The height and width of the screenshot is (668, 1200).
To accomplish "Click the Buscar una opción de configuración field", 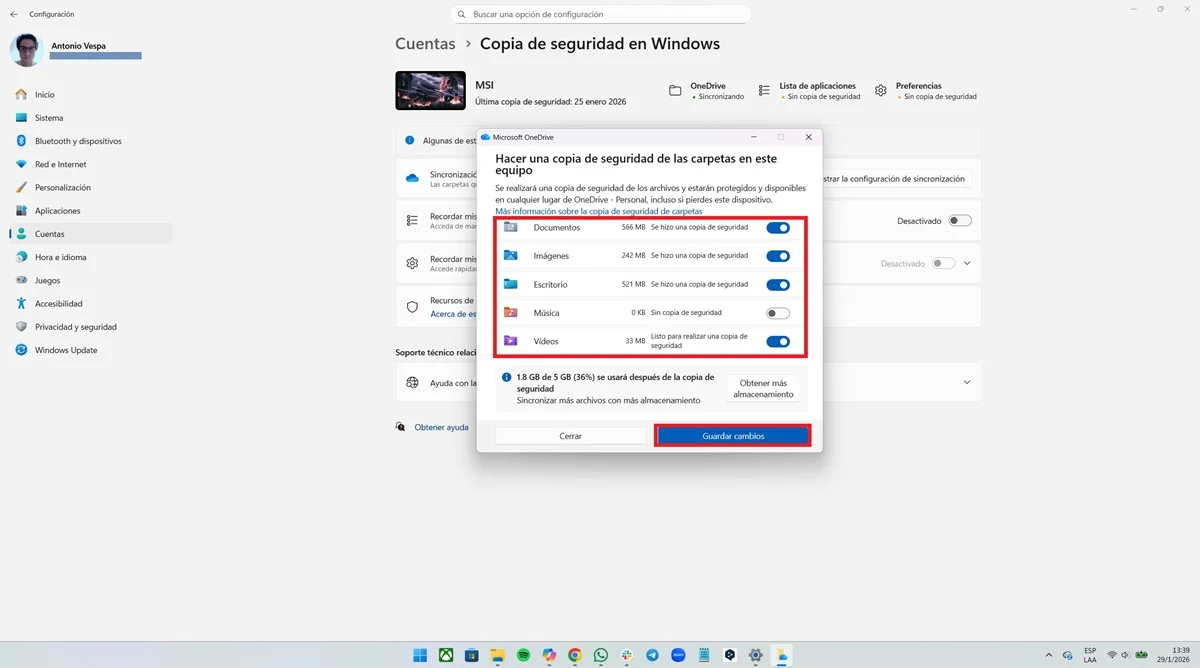I will click(600, 15).
